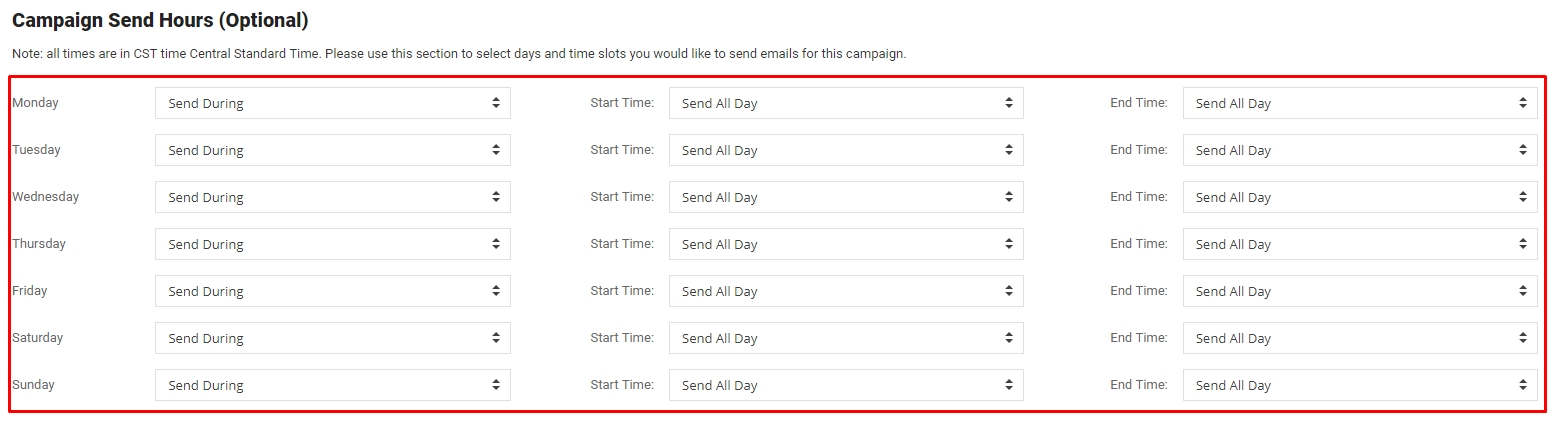Choose Tuesday's End Time dropdown
This screenshot has width=1563, height=432.
1360,150
